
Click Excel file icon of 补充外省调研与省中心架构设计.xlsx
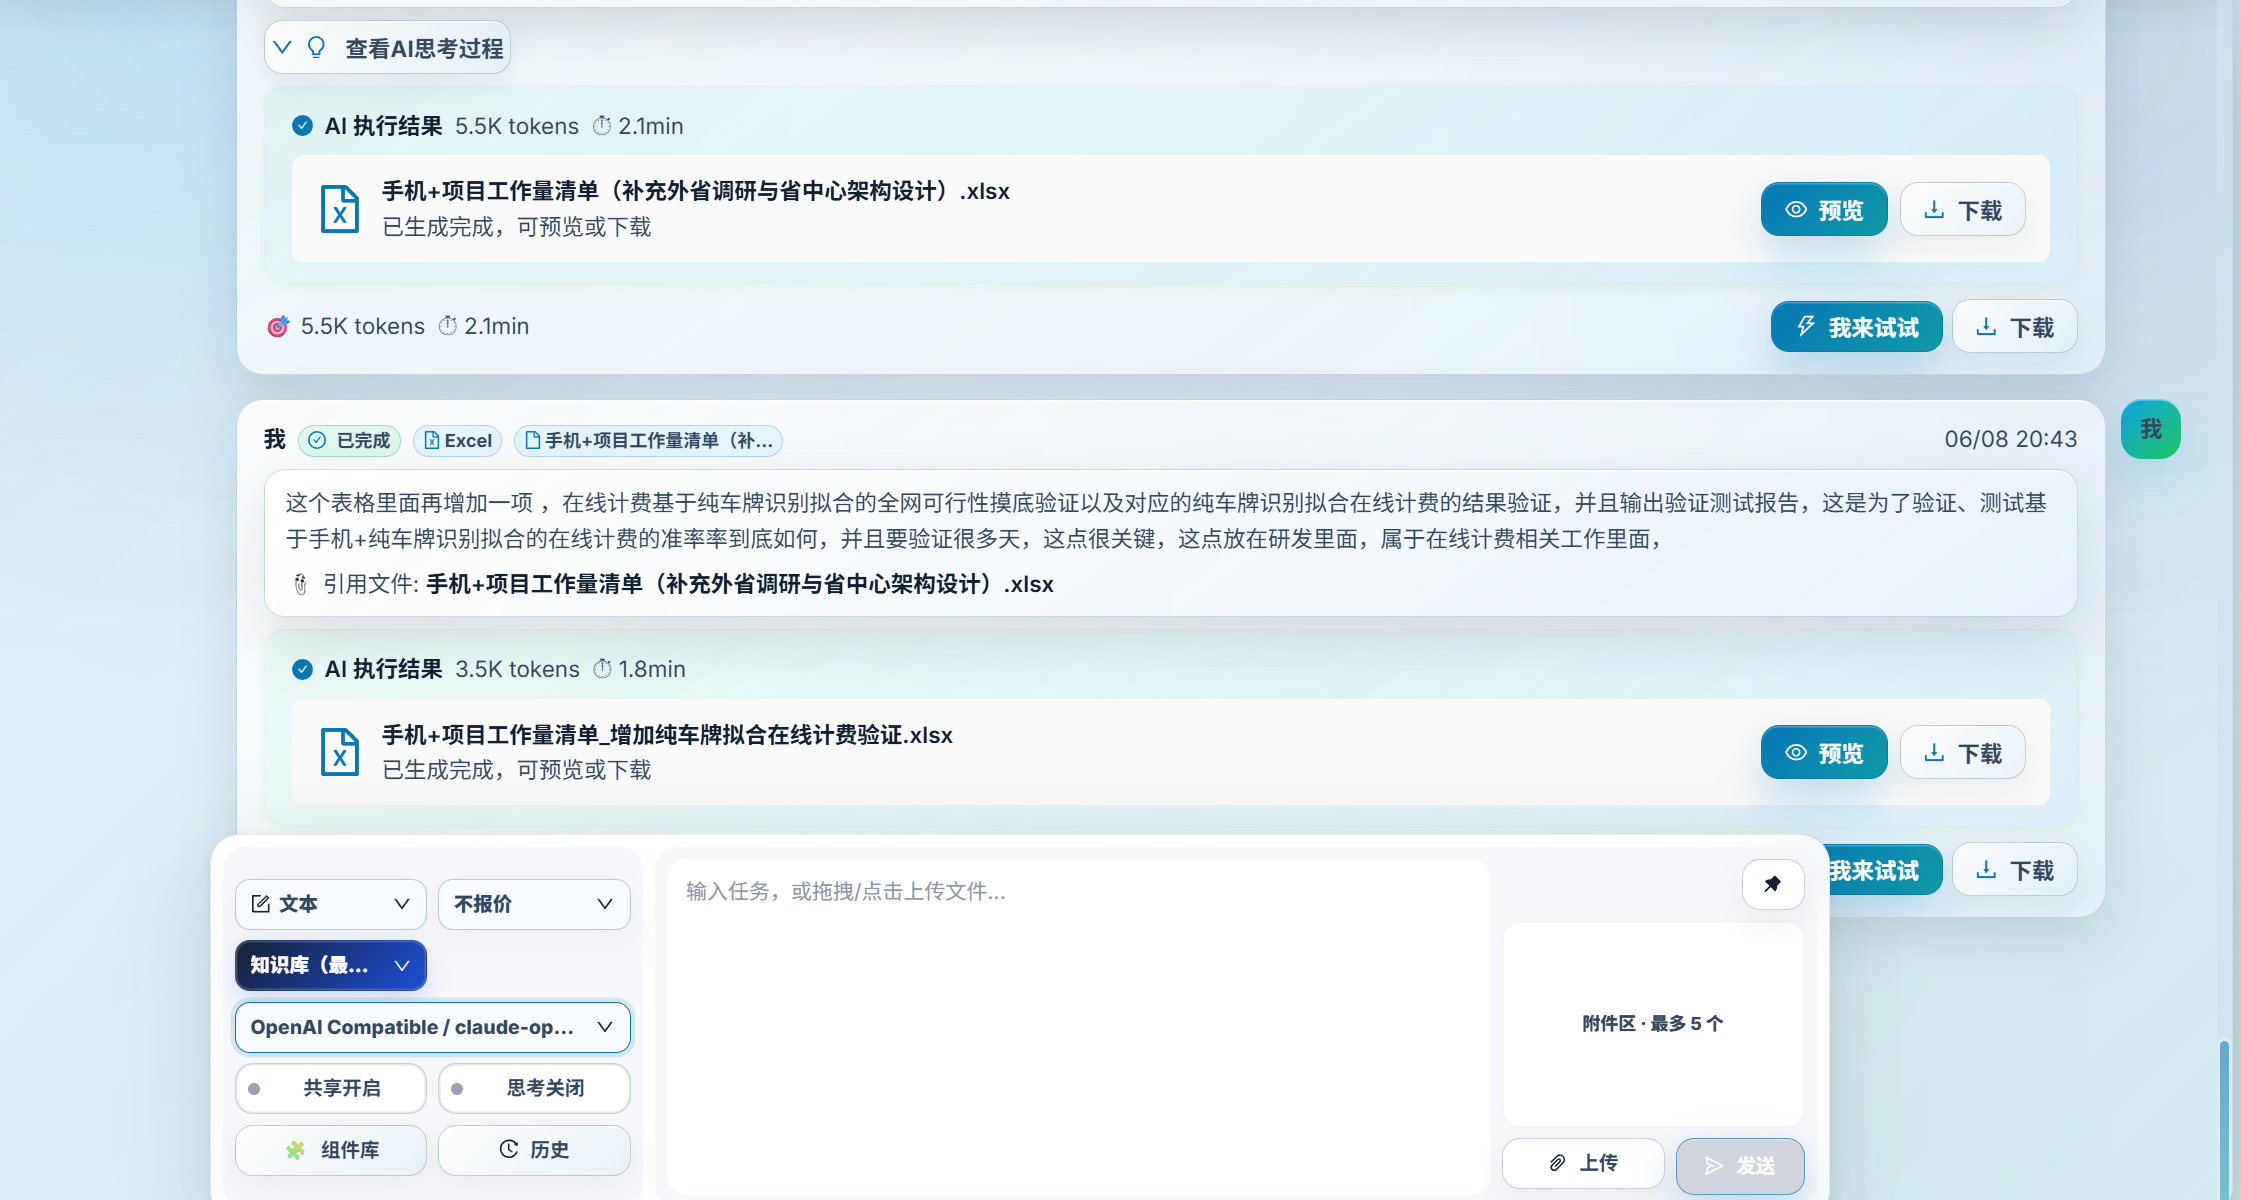click(339, 209)
